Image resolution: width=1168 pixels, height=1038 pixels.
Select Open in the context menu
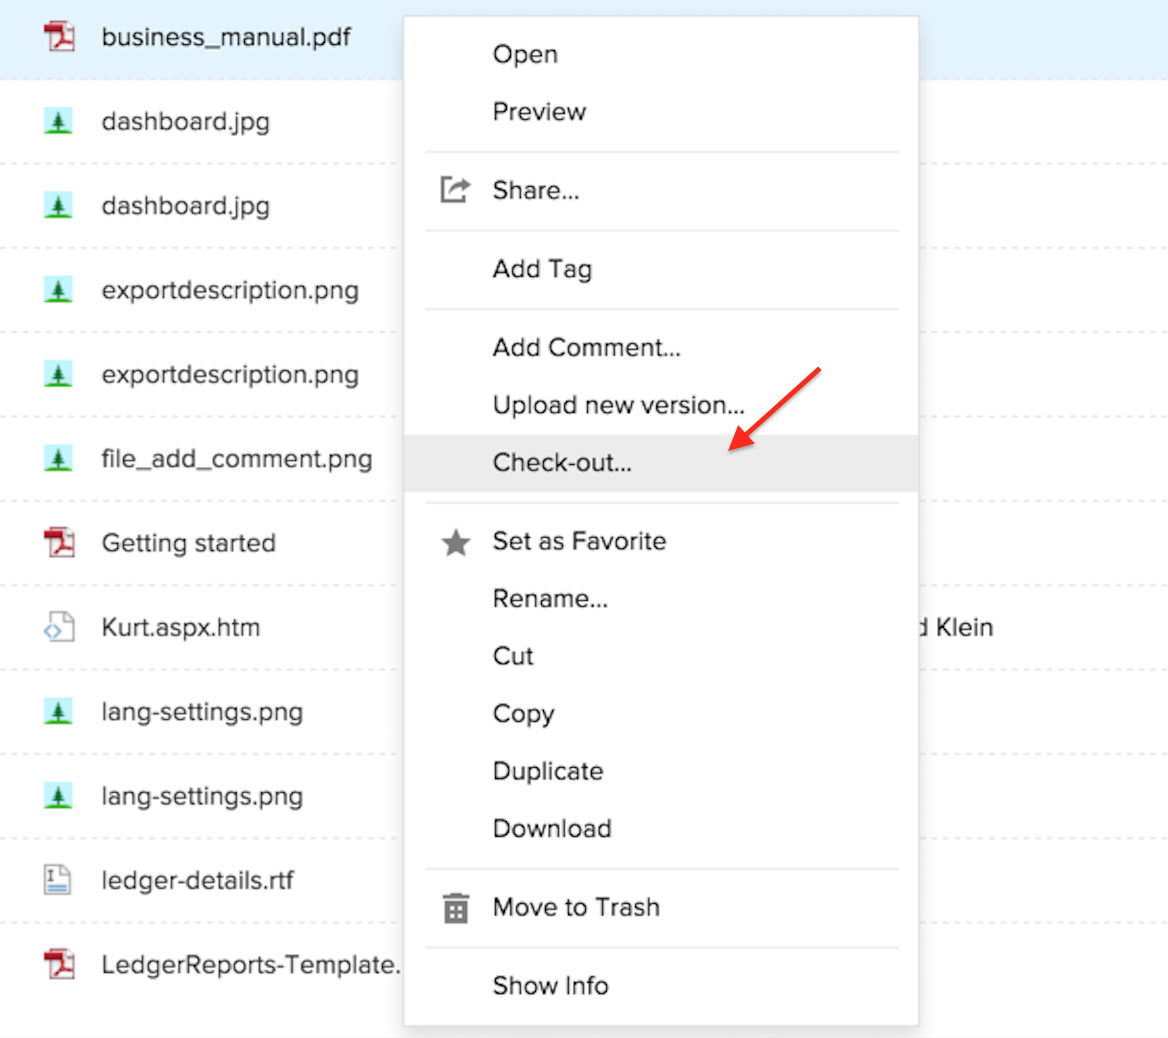click(x=525, y=55)
